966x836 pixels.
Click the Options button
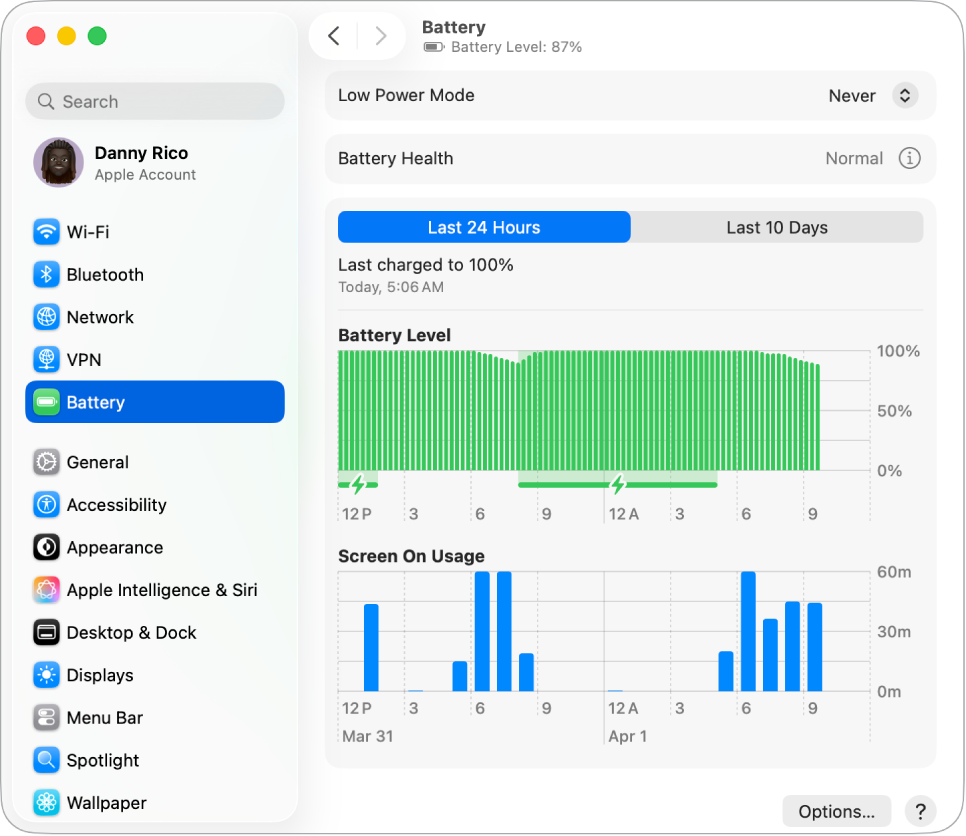(837, 811)
